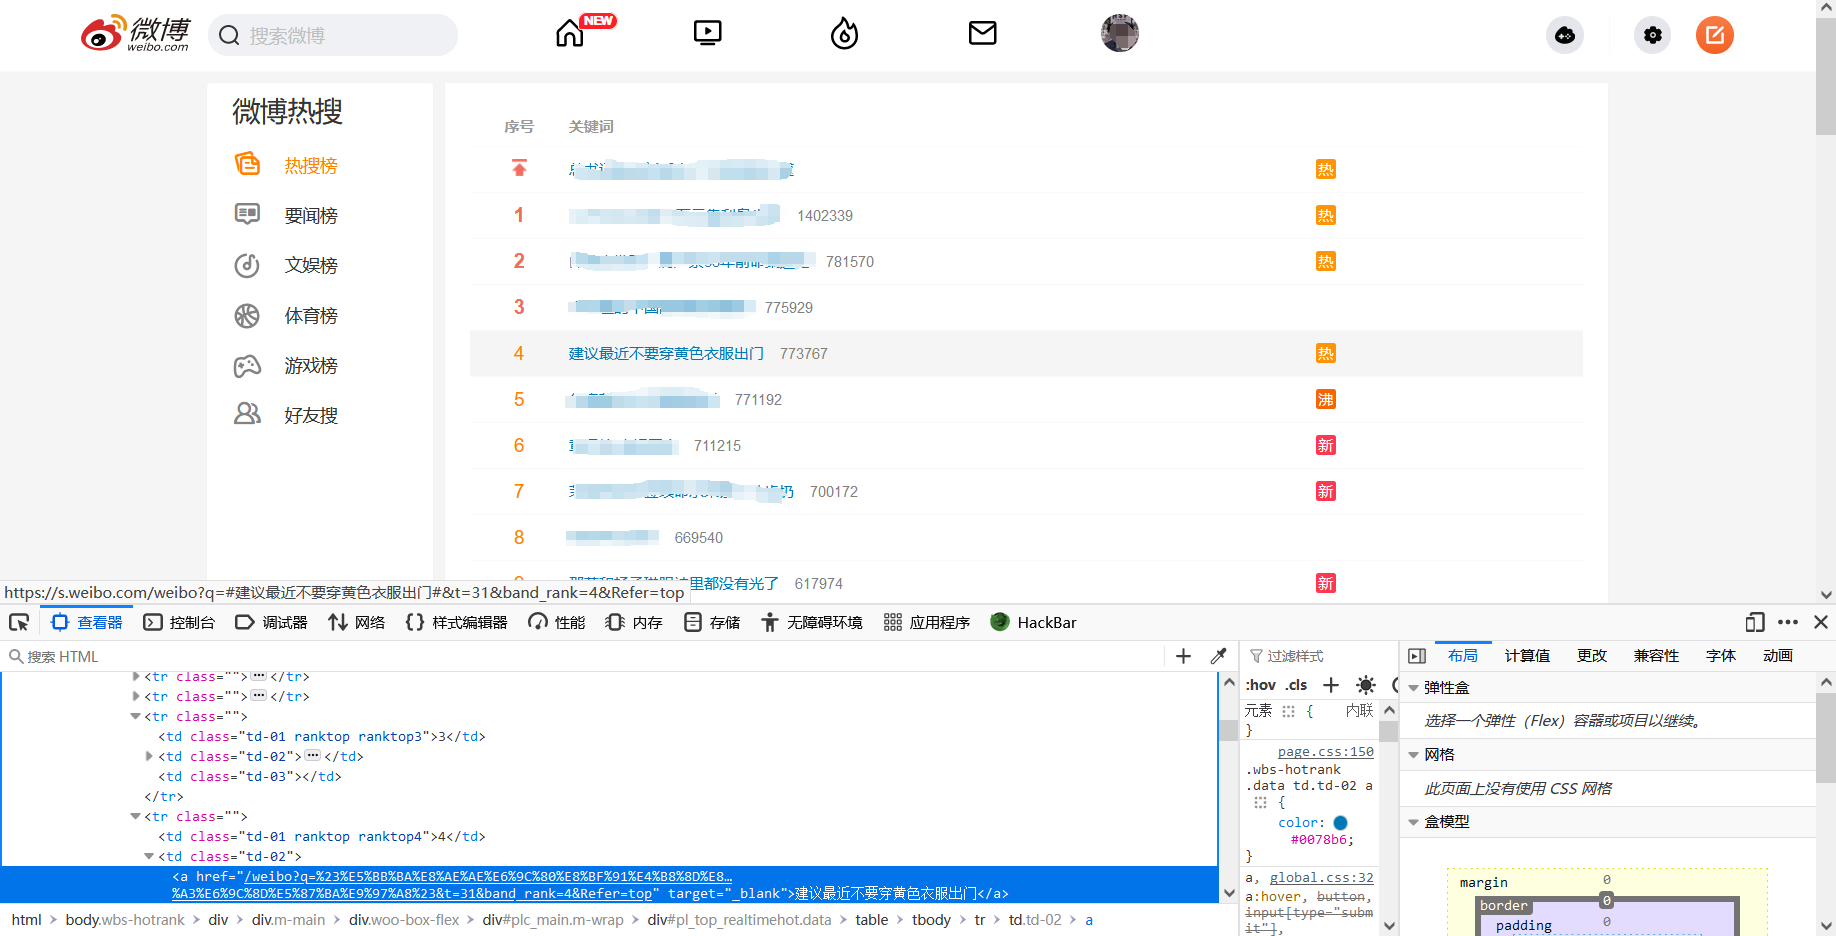
Task: Close the developer tools panel
Action: pyautogui.click(x=1821, y=622)
